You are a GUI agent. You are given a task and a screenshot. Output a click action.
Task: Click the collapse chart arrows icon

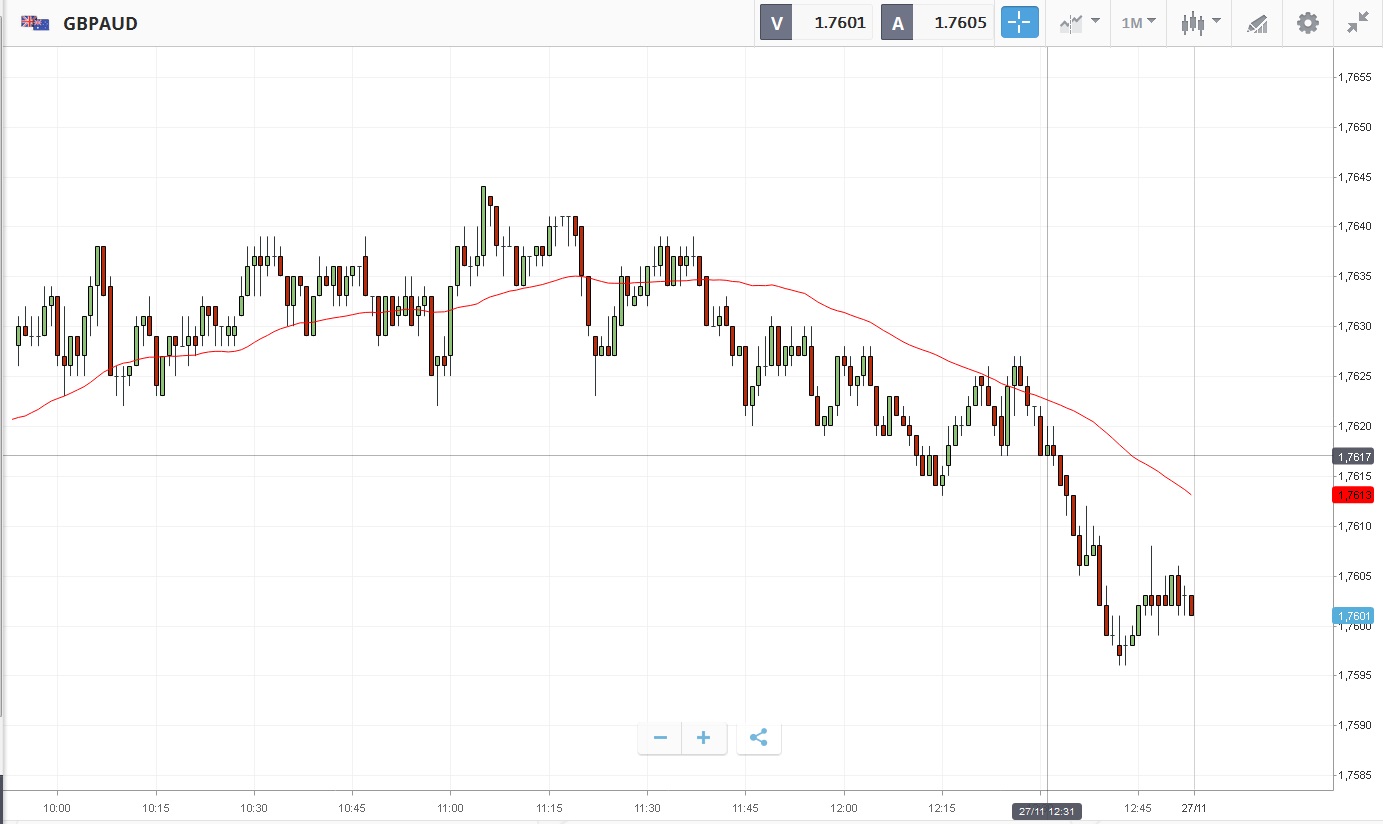coord(1357,23)
